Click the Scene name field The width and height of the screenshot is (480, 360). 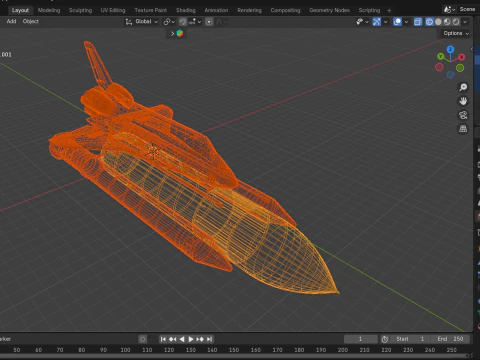pos(467,9)
